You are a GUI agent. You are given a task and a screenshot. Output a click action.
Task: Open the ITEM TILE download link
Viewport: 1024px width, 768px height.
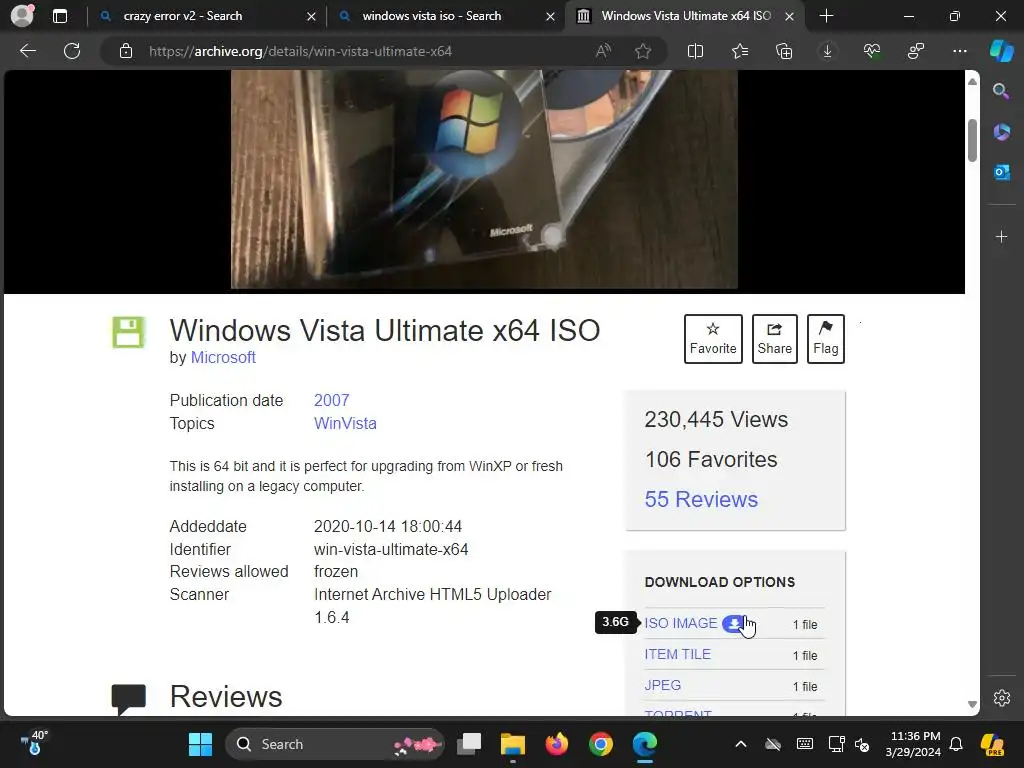(677, 654)
